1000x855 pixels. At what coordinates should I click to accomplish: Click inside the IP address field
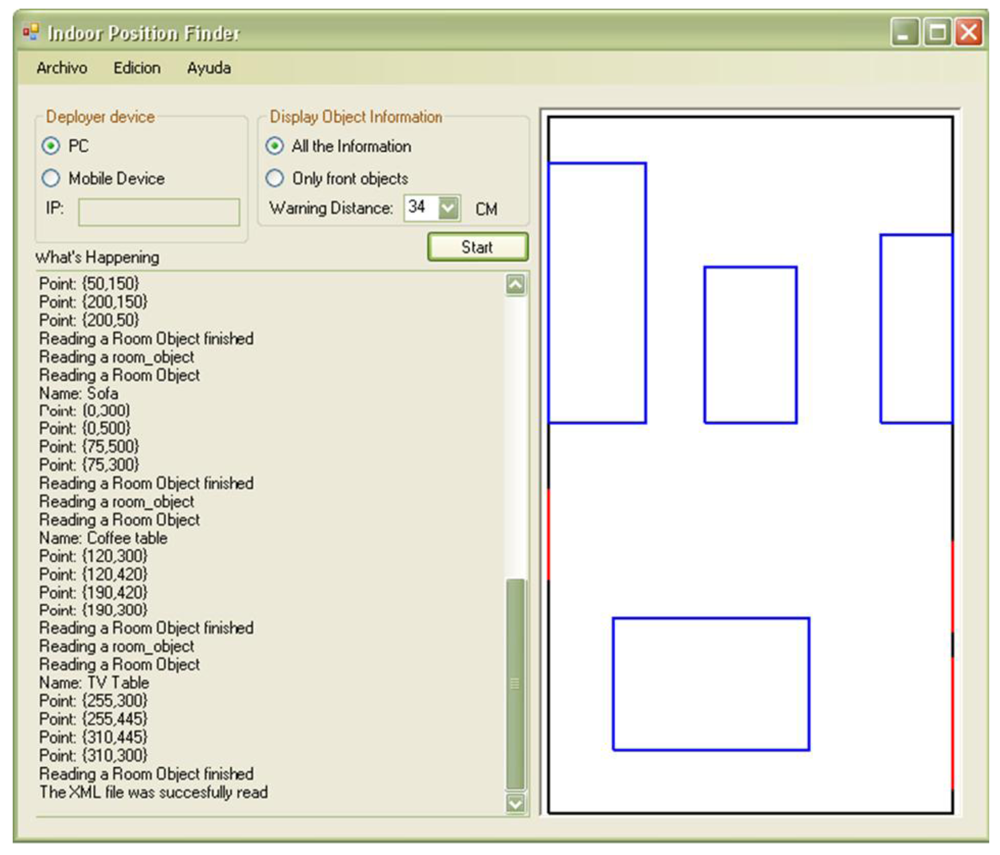(159, 212)
